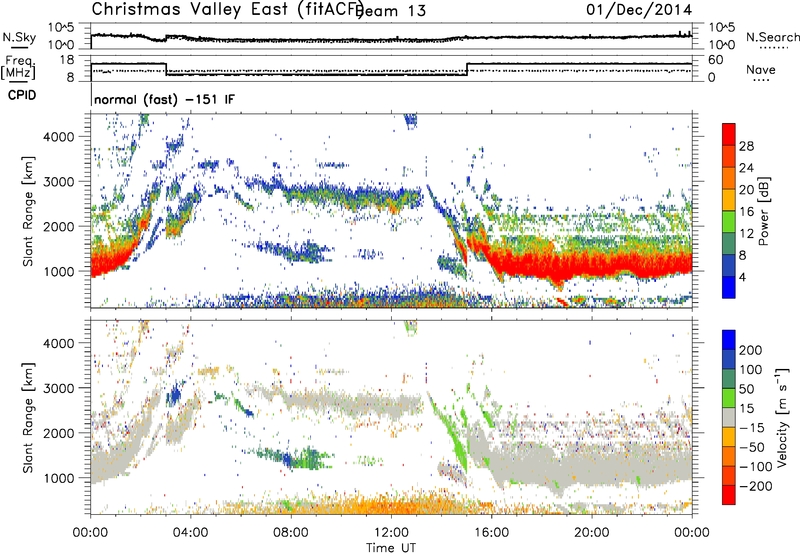Click the solid line sample under N.Sky
This screenshot has height=554, width=800.
point(19,47)
